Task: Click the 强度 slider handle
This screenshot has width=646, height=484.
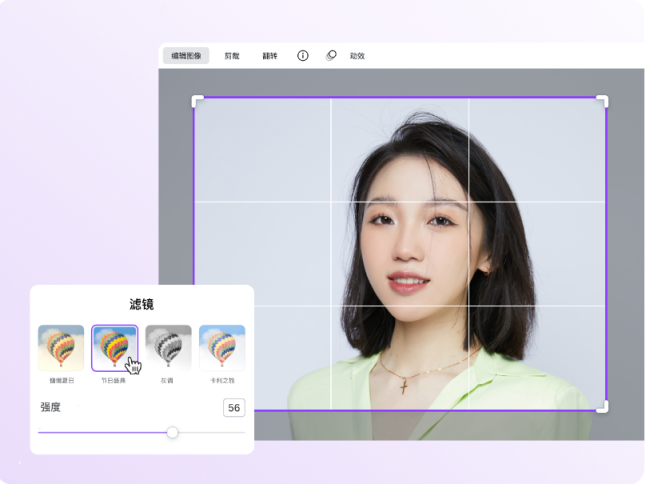Action: (172, 432)
